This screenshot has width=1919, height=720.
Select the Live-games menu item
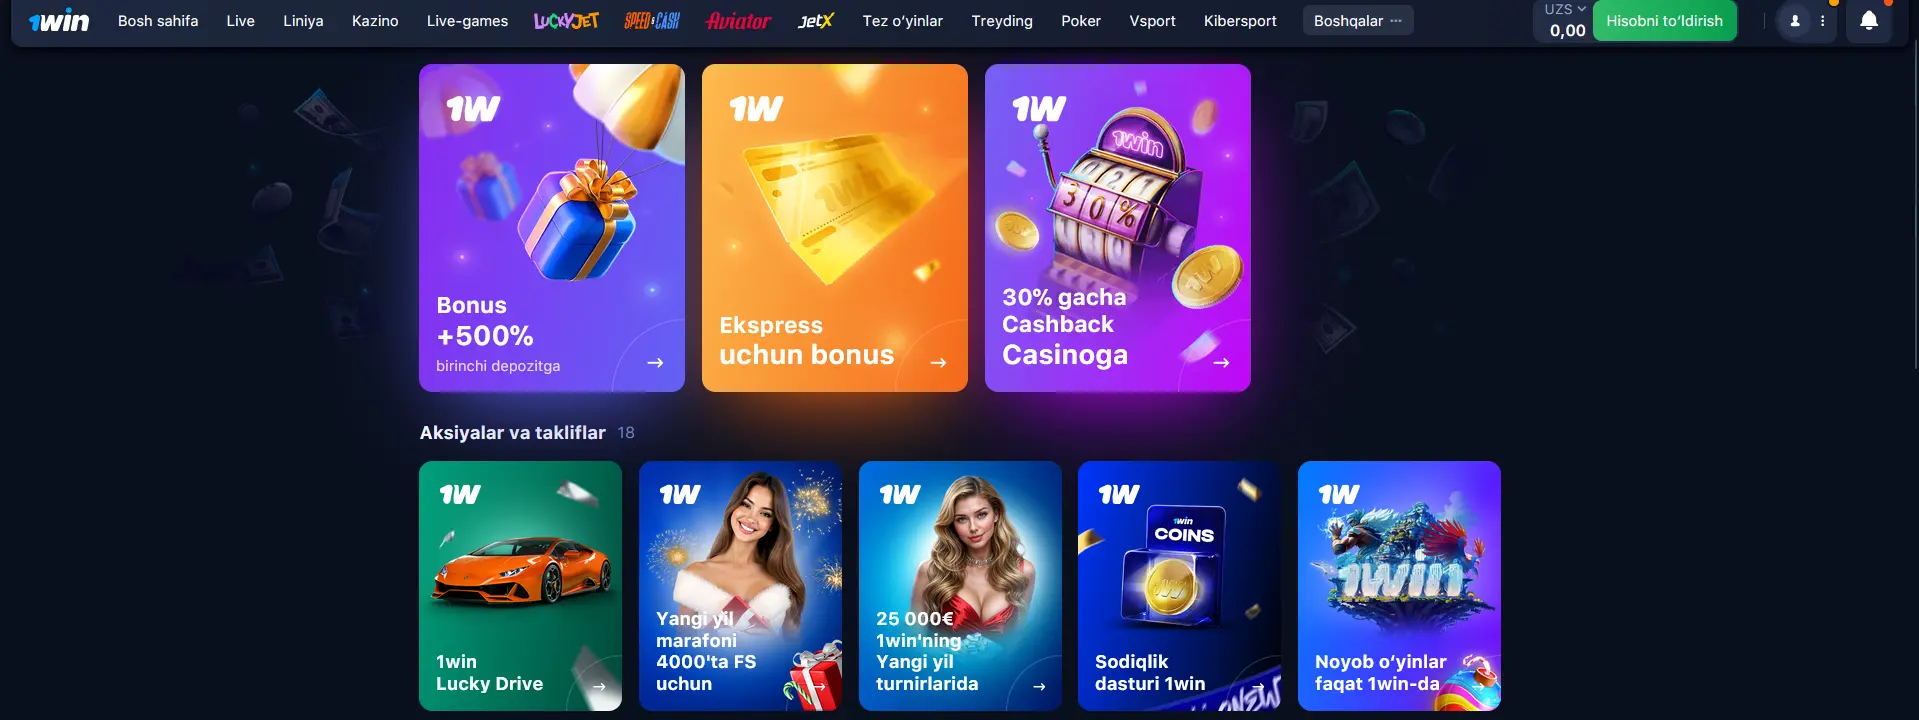click(467, 21)
